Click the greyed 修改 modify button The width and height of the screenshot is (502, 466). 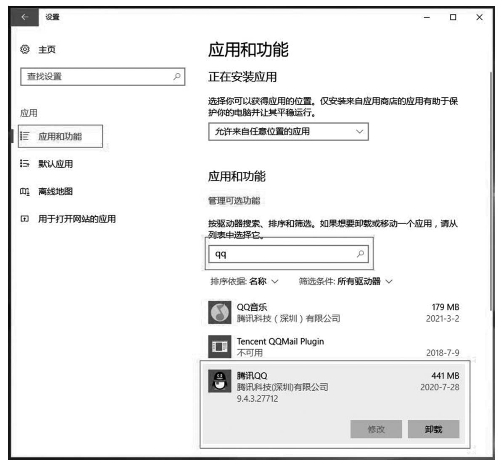[376, 429]
